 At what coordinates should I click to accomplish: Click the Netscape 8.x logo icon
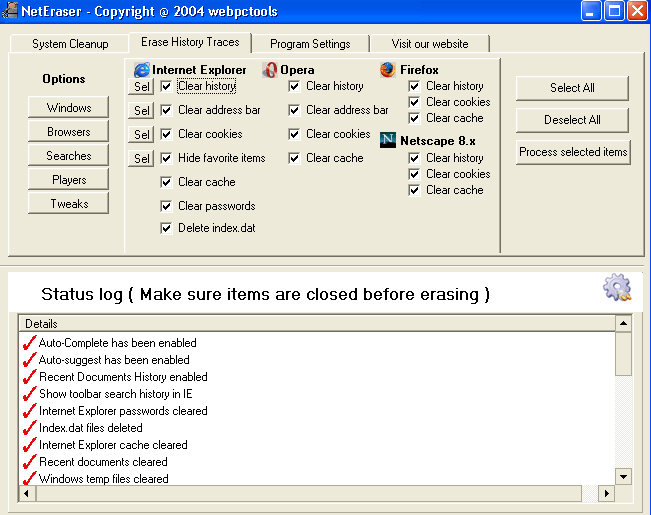point(388,140)
